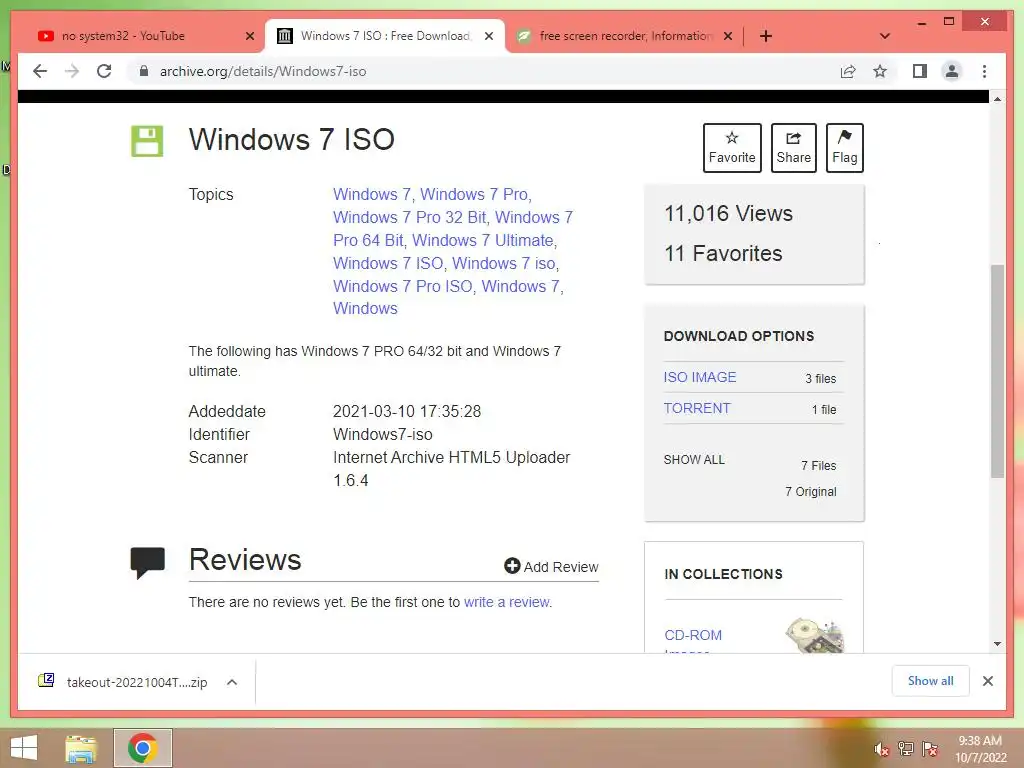Open the Windows 7 Pro ISO topic

coord(402,286)
